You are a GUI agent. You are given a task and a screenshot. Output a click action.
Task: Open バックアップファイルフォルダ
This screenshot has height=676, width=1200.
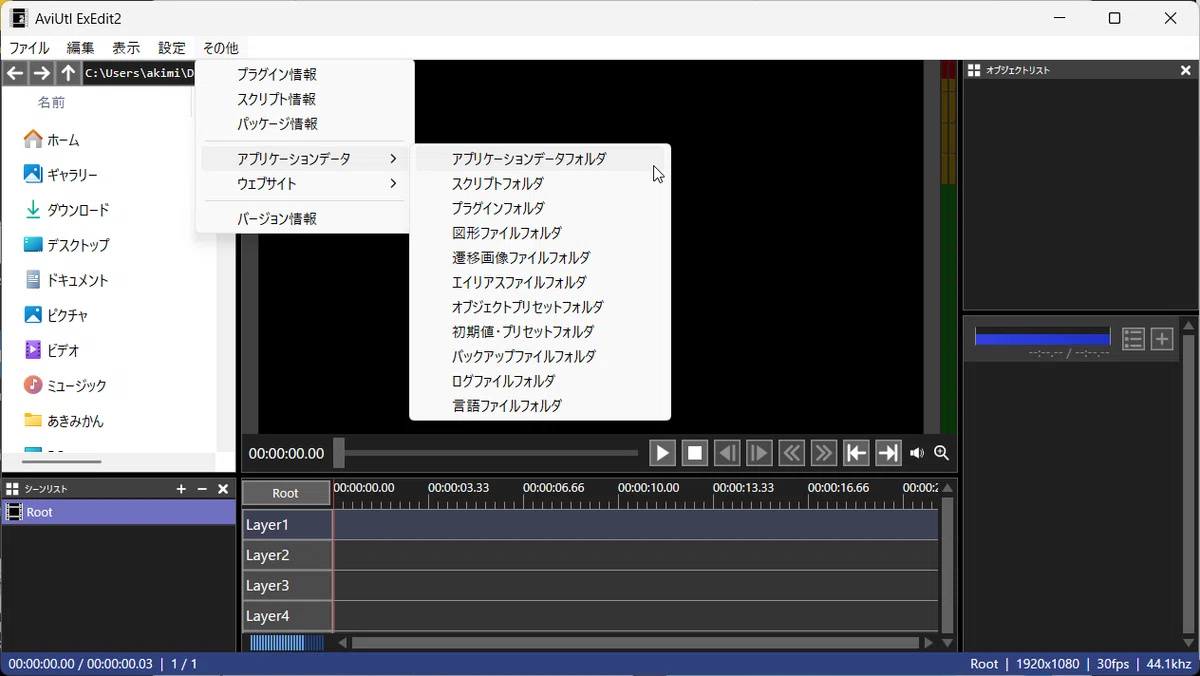click(540, 356)
